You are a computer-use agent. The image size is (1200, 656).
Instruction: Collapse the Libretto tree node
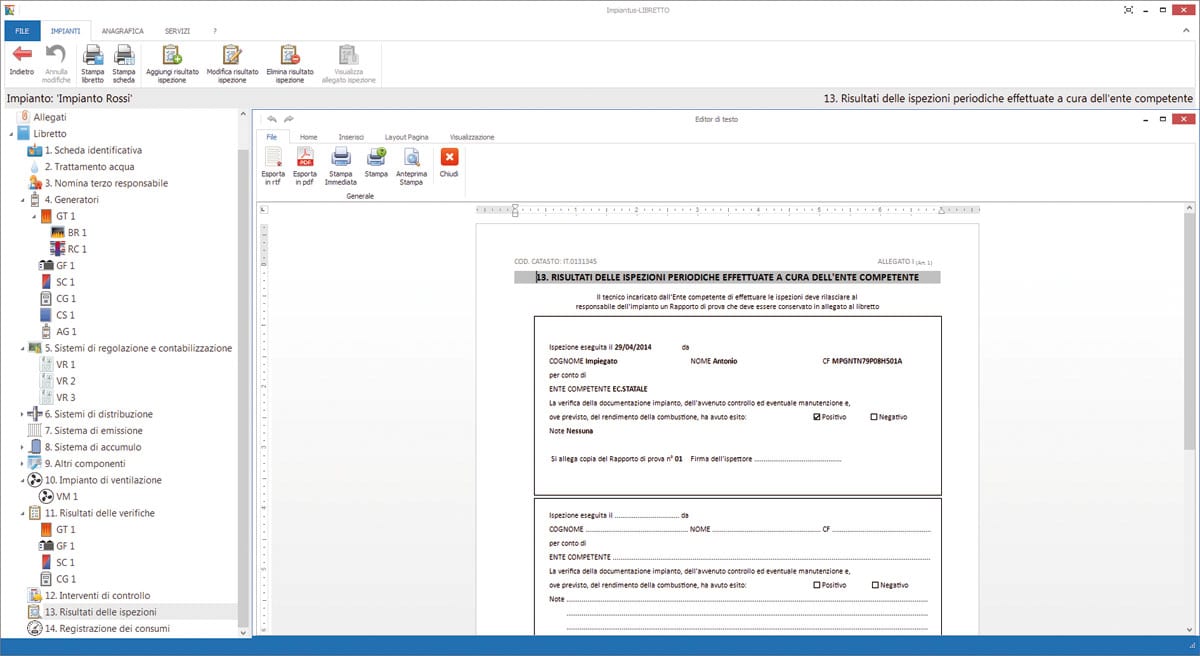pos(11,133)
